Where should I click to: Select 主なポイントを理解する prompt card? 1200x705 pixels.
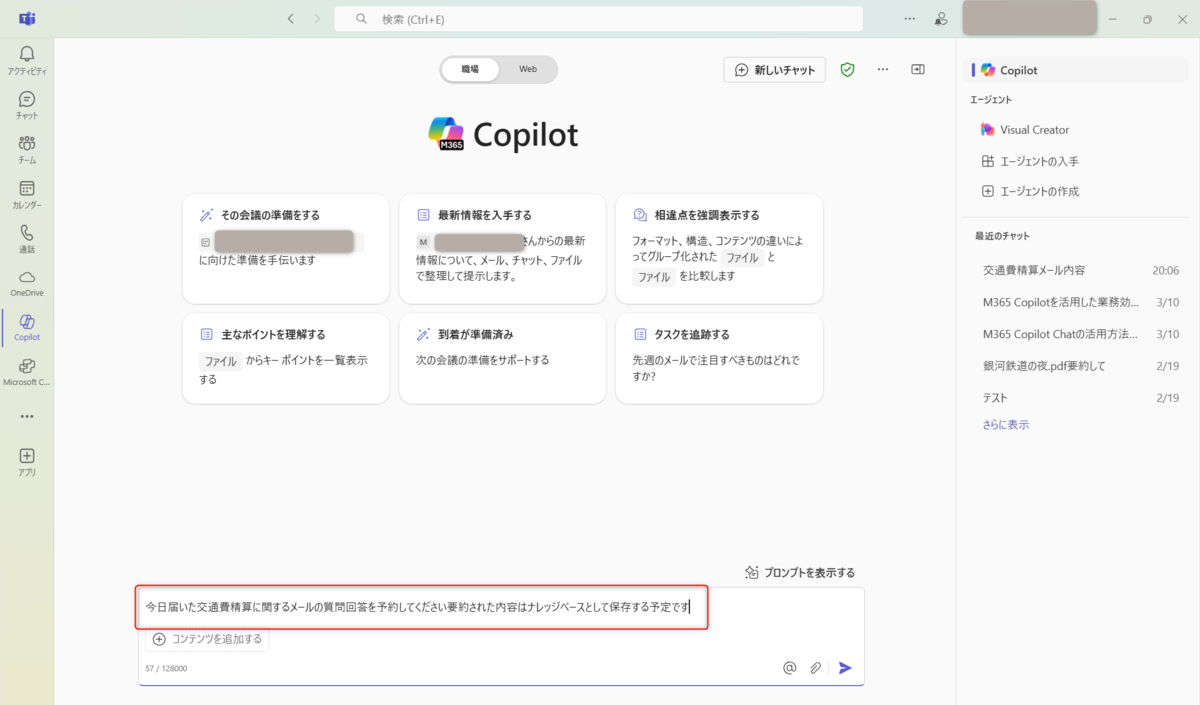[x=286, y=358]
